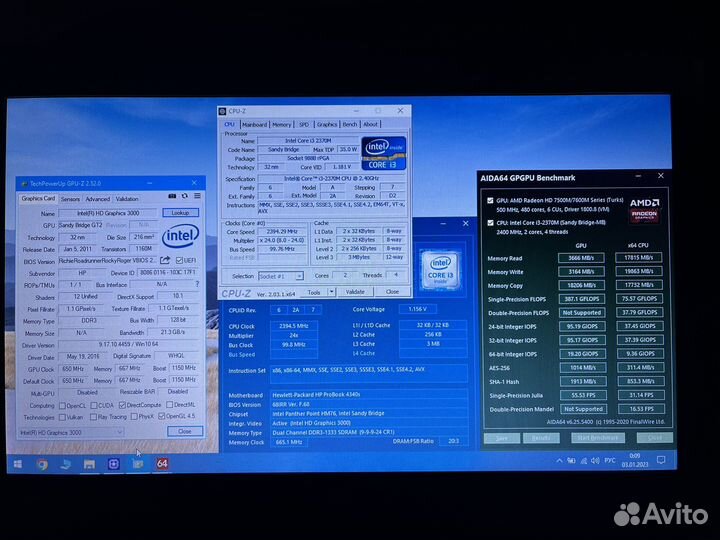Open the Socket #1 selection dropdown in CPU-Z
Image resolution: width=720 pixels, height=540 pixels.
281,276
